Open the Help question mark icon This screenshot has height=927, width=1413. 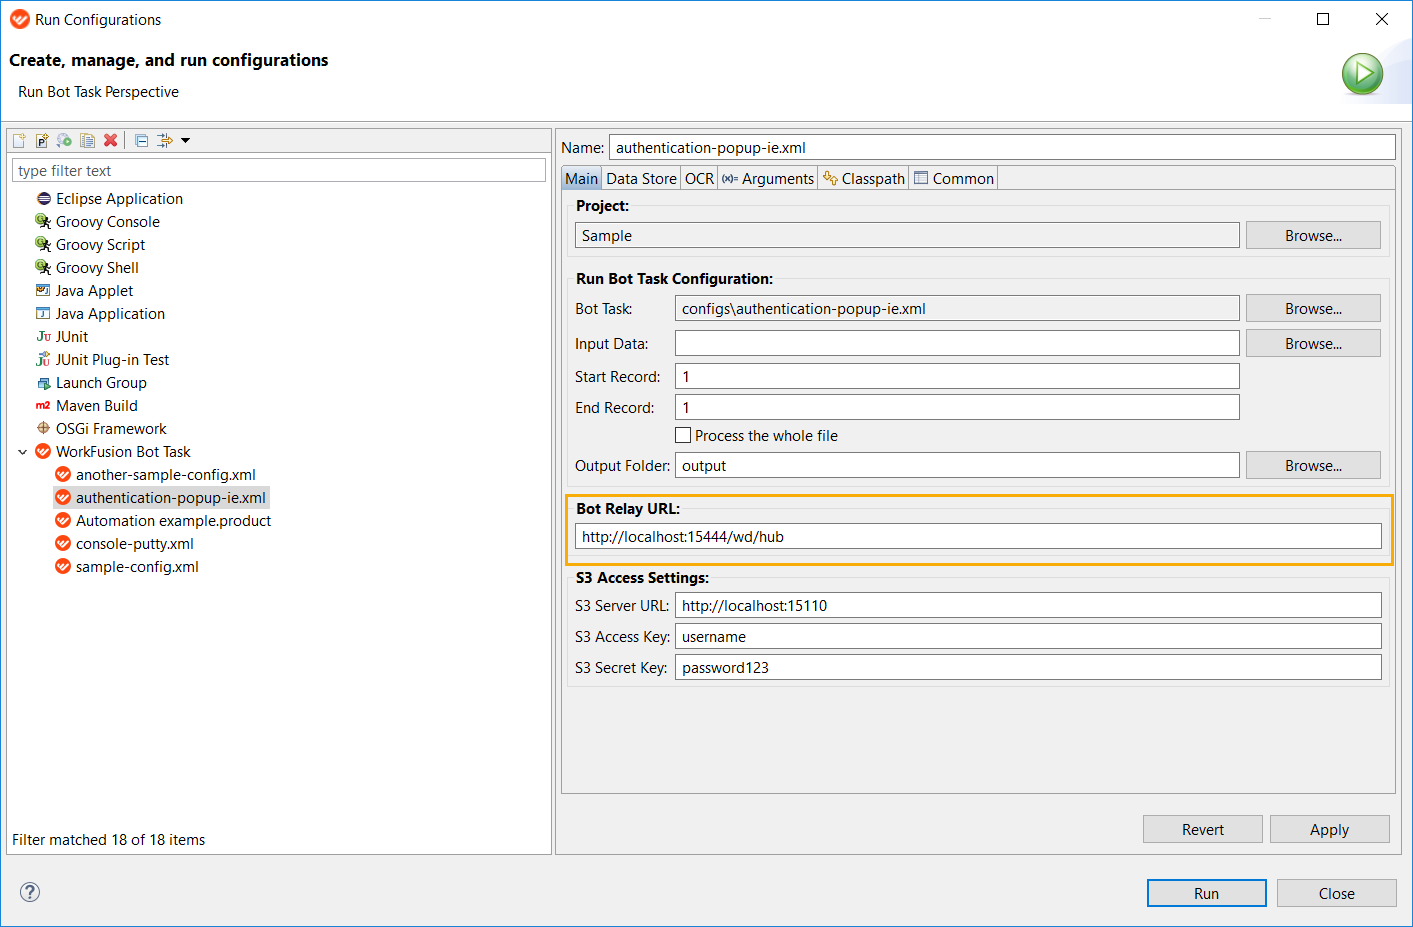[30, 892]
